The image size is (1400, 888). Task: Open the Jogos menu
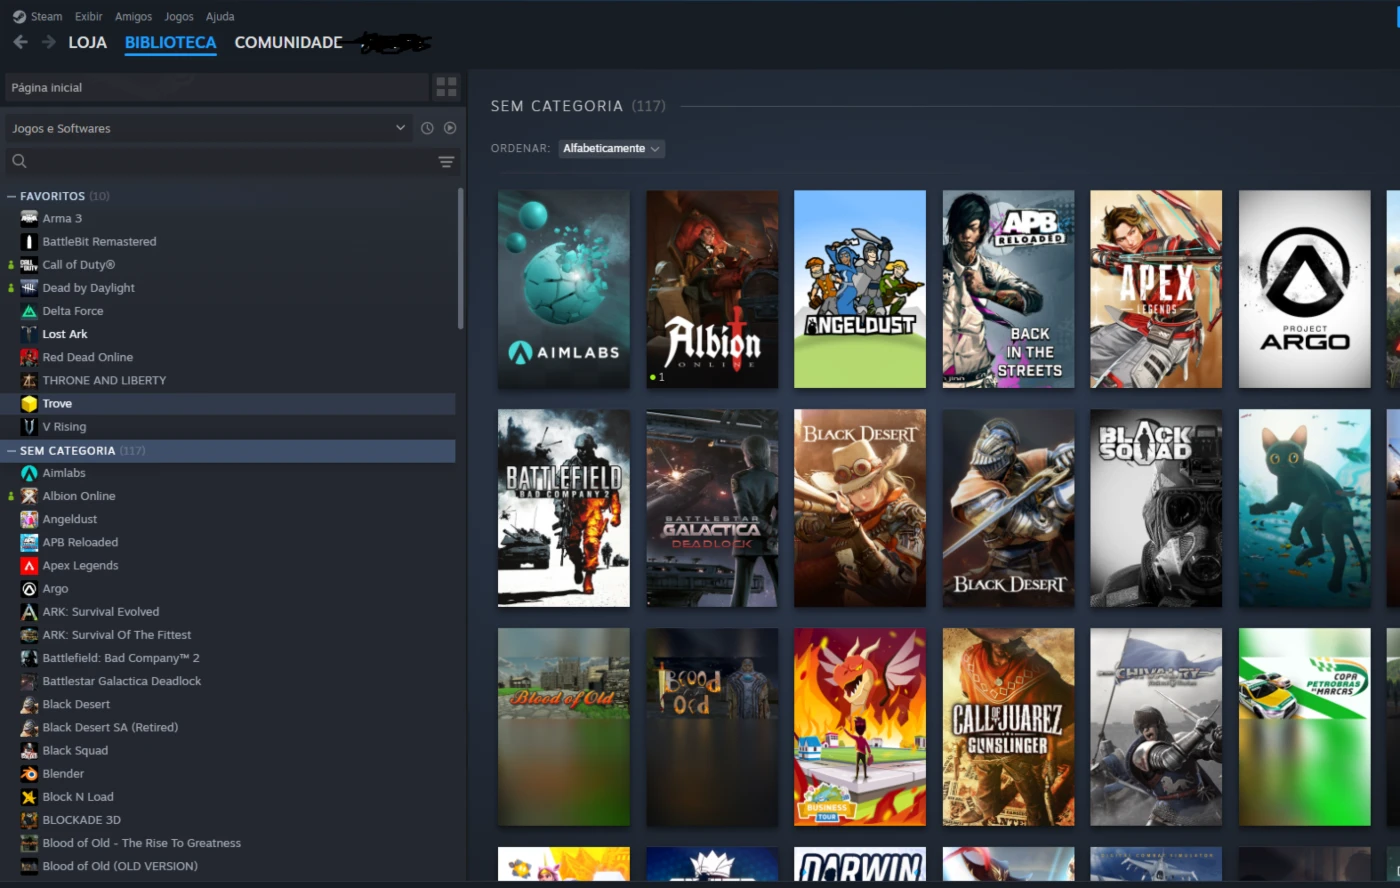point(179,16)
